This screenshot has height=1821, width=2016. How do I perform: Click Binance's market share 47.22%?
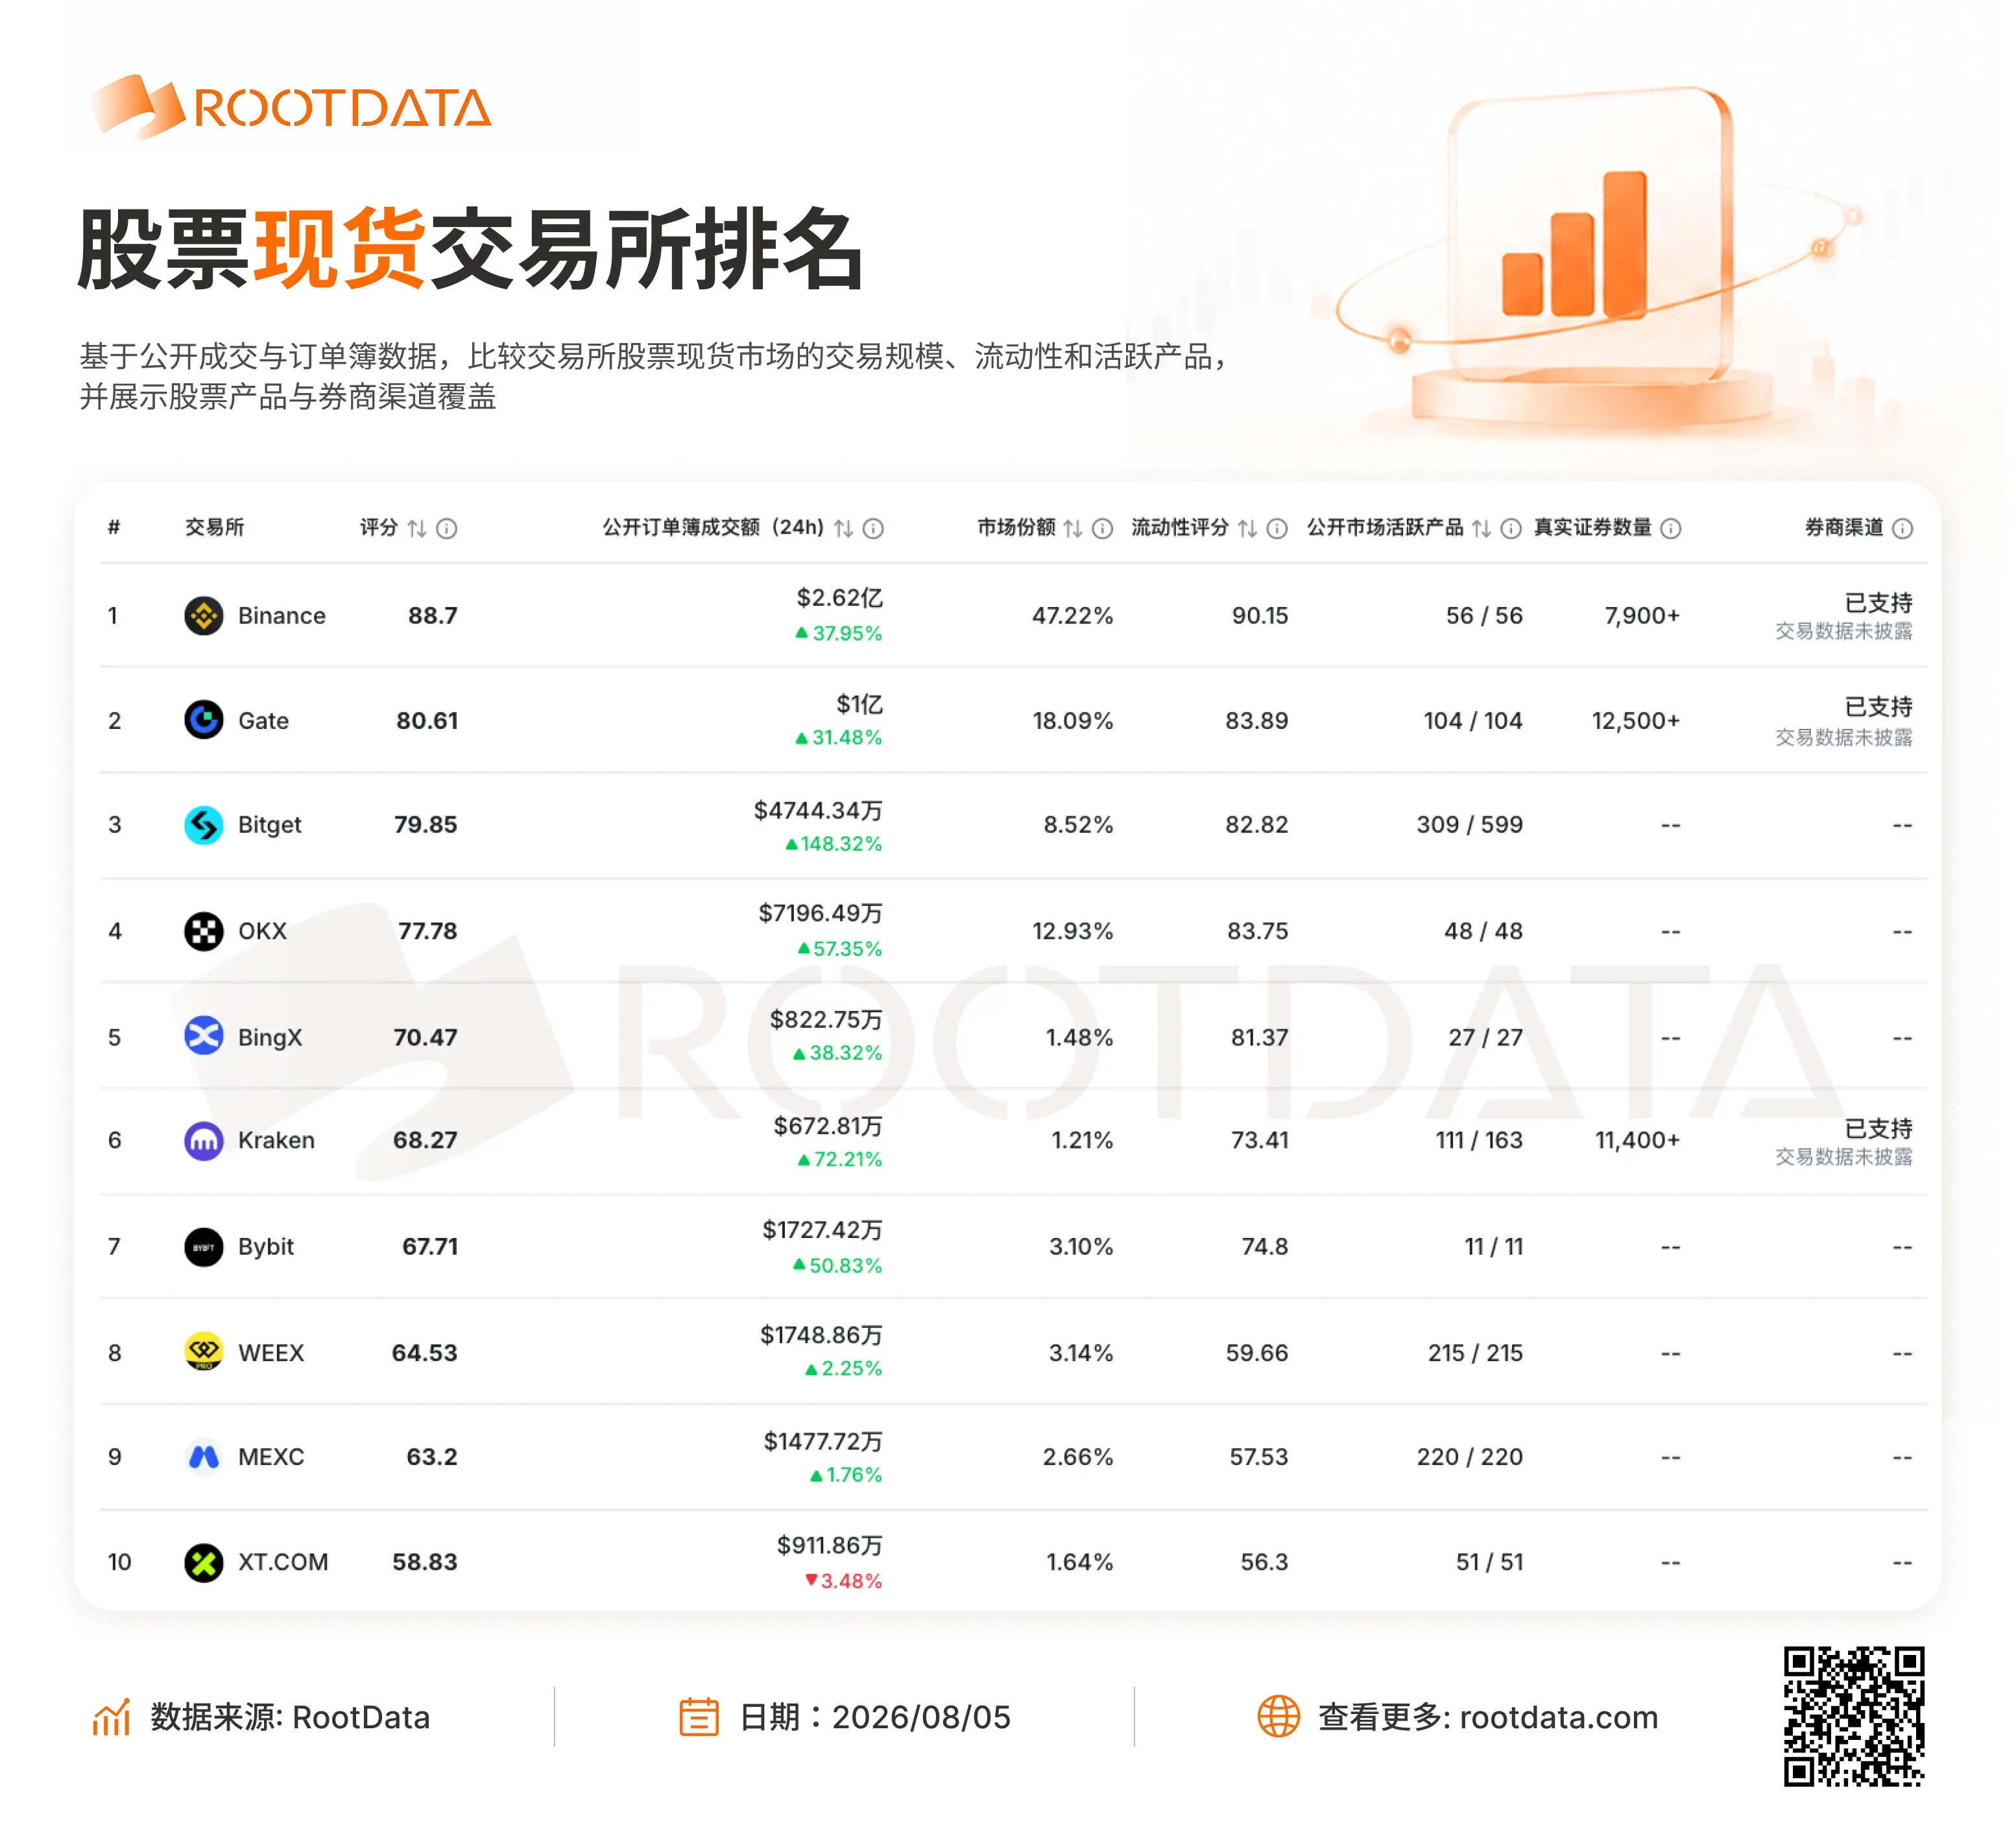tap(1072, 615)
